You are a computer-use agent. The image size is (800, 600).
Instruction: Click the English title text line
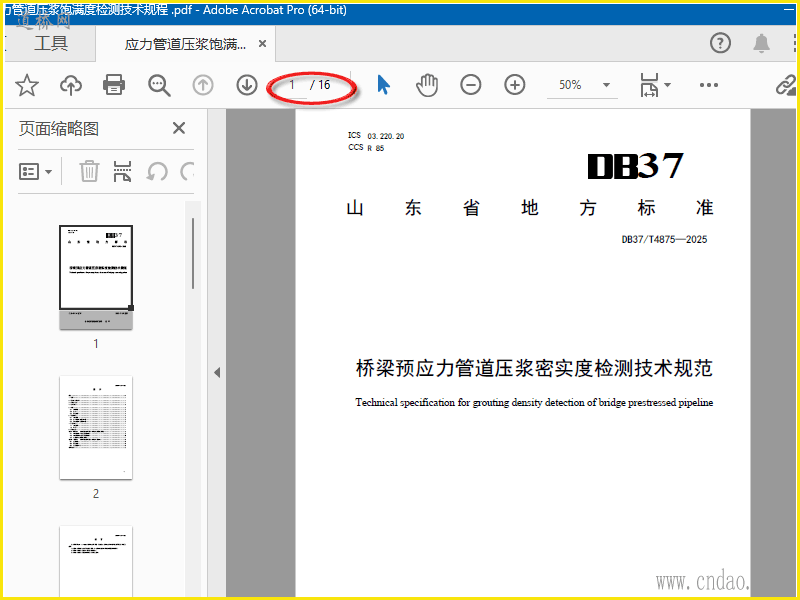coord(534,403)
